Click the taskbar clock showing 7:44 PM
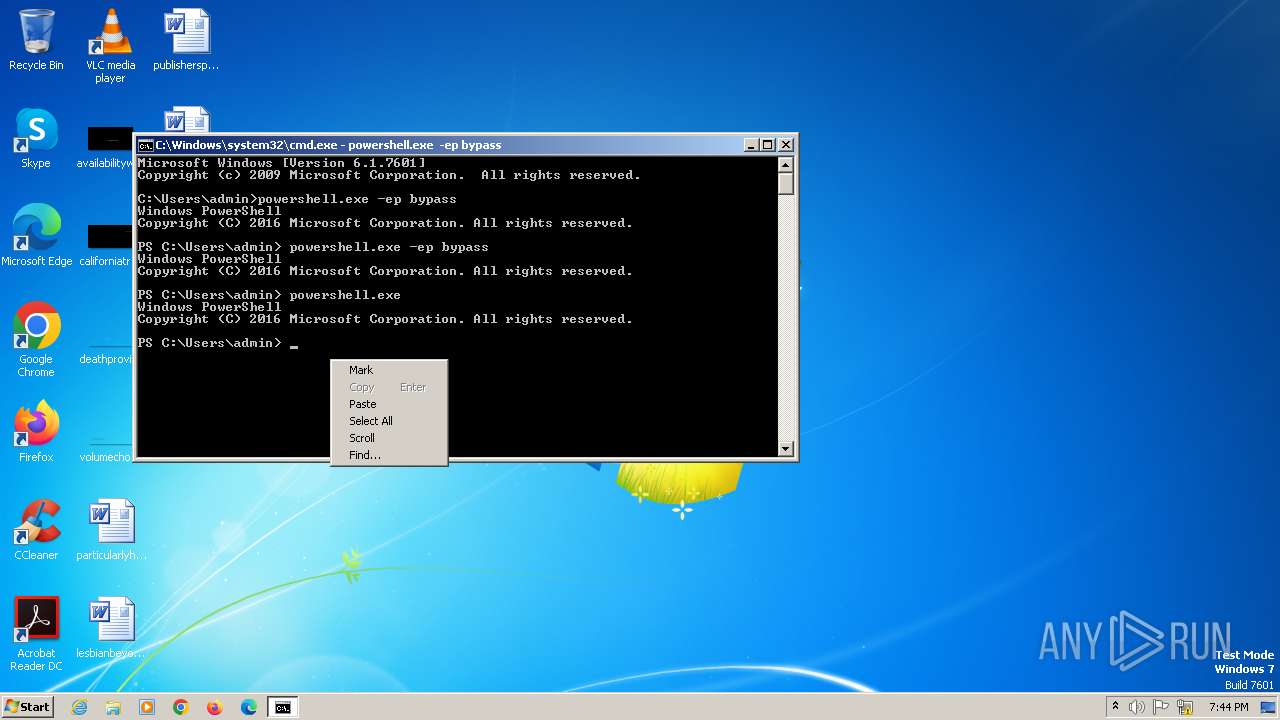The image size is (1280, 720). pos(1228,707)
